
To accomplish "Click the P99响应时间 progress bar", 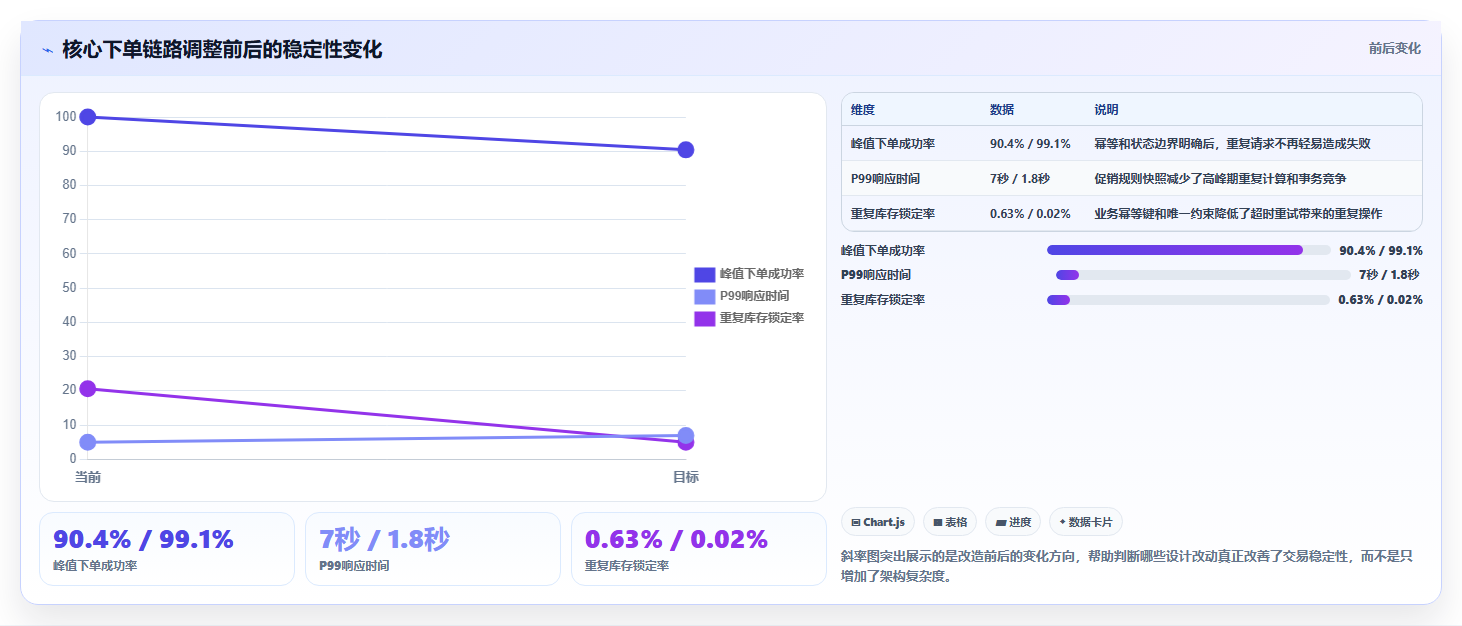I will point(1203,275).
